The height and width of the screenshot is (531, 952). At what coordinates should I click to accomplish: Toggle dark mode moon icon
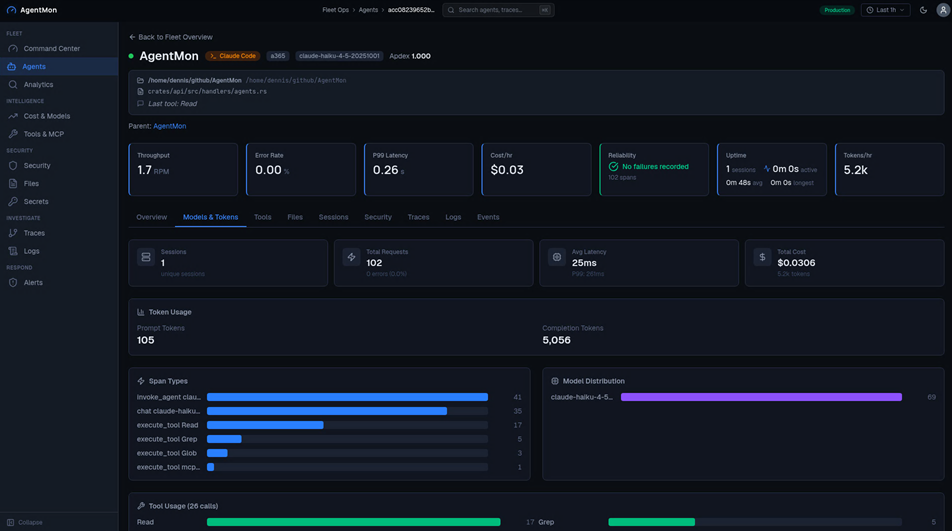click(923, 10)
